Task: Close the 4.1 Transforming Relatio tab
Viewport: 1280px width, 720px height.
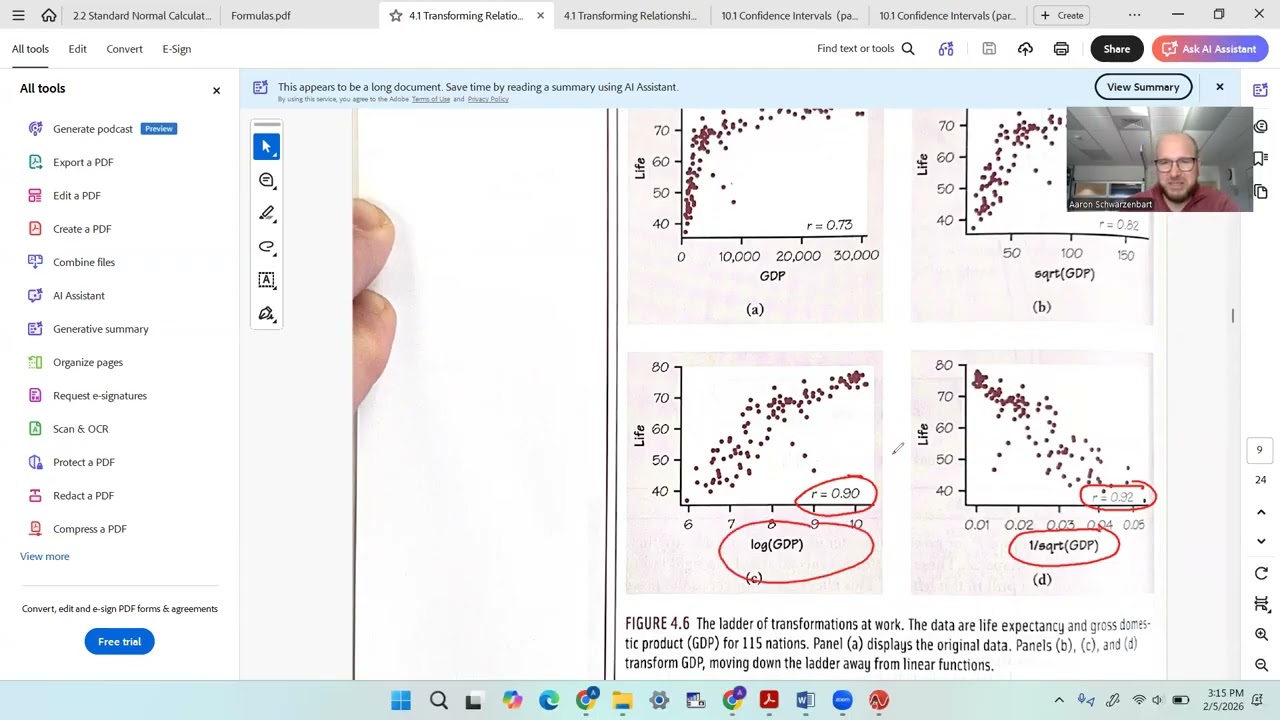Action: 541,15
